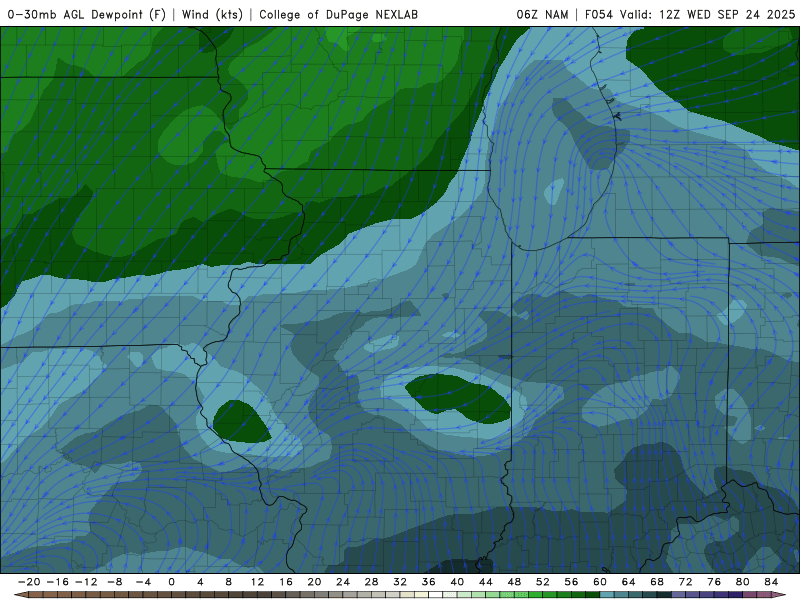Click the 48 value on the color scale

pyautogui.click(x=514, y=582)
